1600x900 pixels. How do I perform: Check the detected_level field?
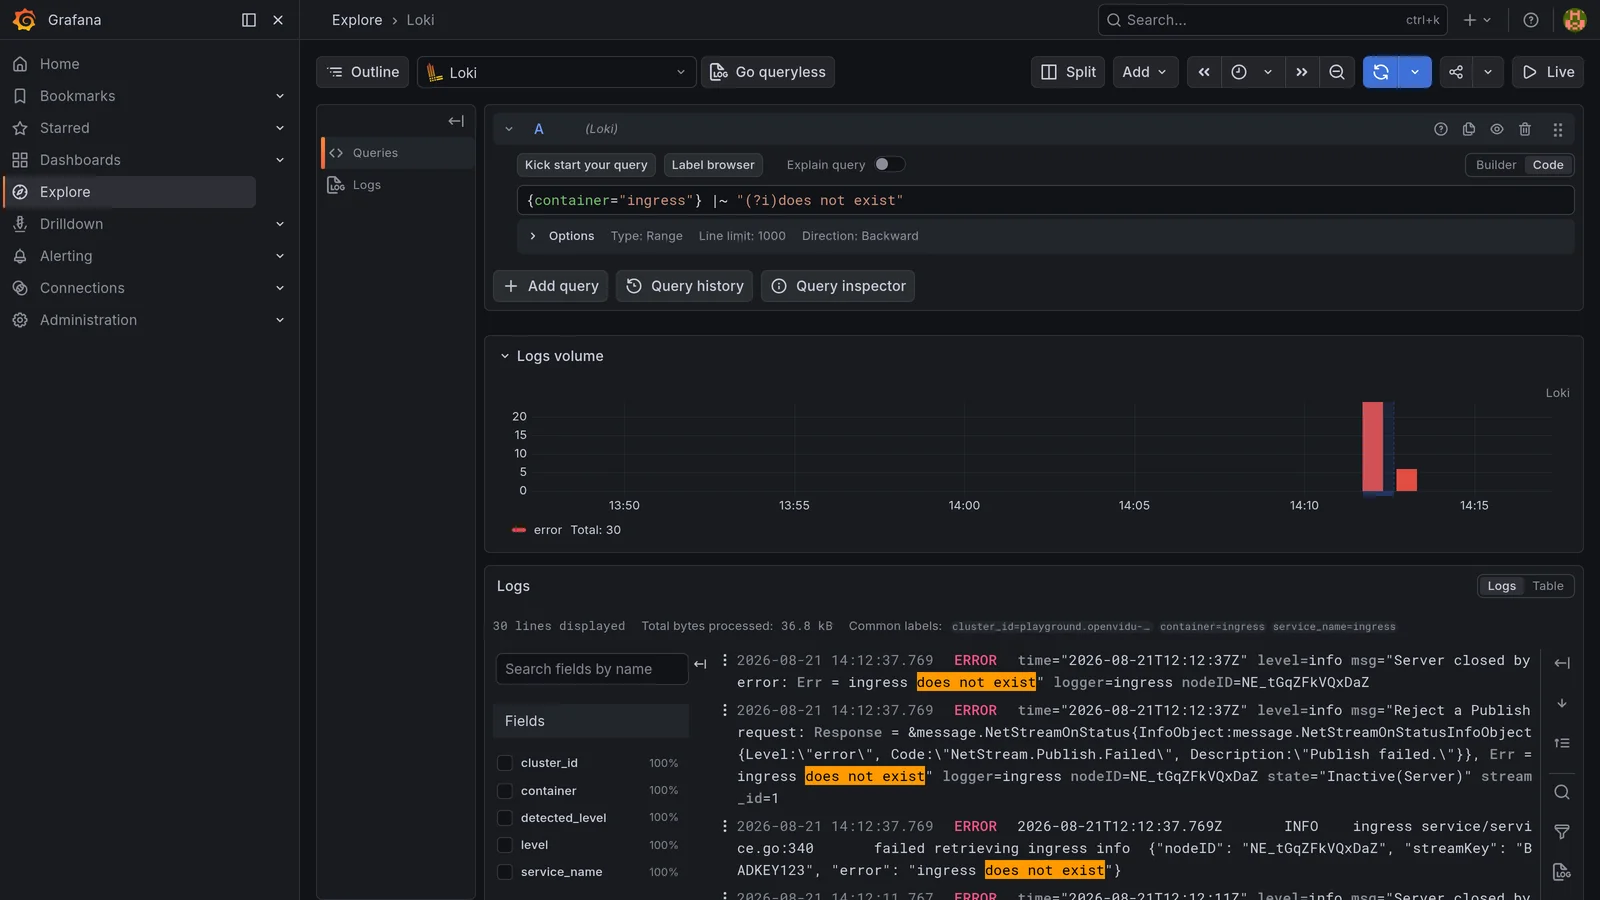click(x=505, y=818)
